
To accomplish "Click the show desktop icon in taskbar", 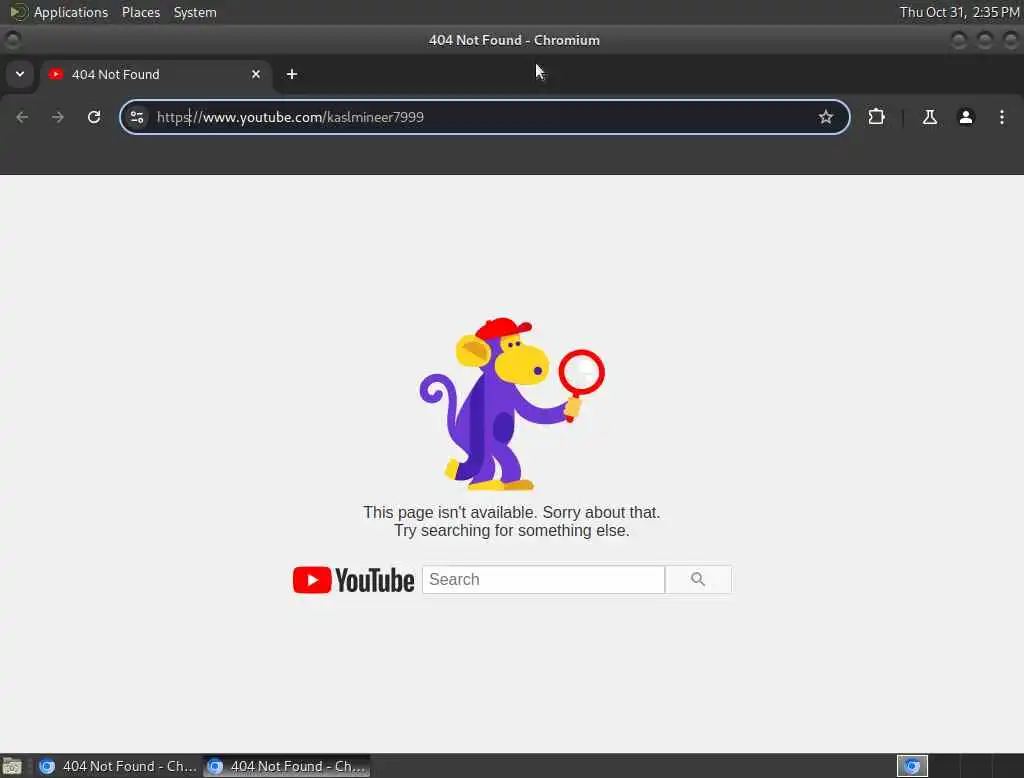I will tap(12, 766).
